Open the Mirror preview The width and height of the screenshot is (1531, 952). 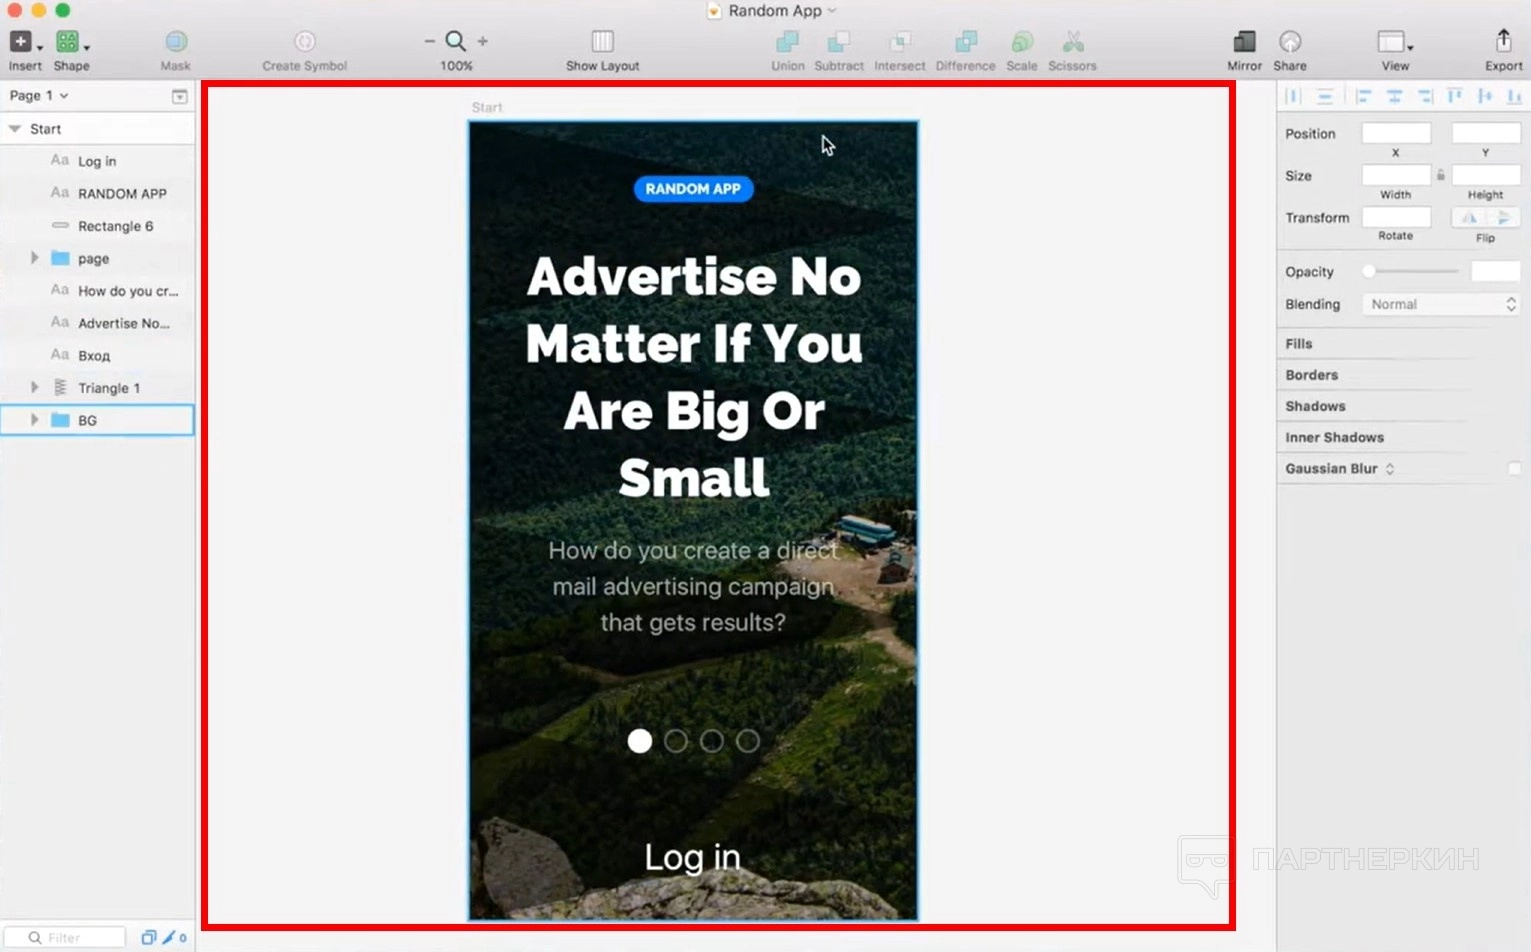tap(1244, 41)
